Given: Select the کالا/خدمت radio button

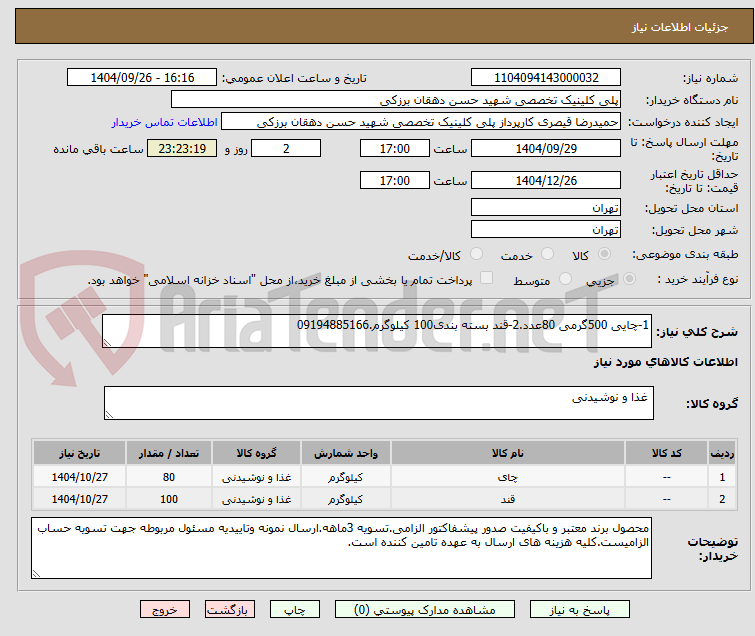Looking at the screenshot, I should point(476,254).
